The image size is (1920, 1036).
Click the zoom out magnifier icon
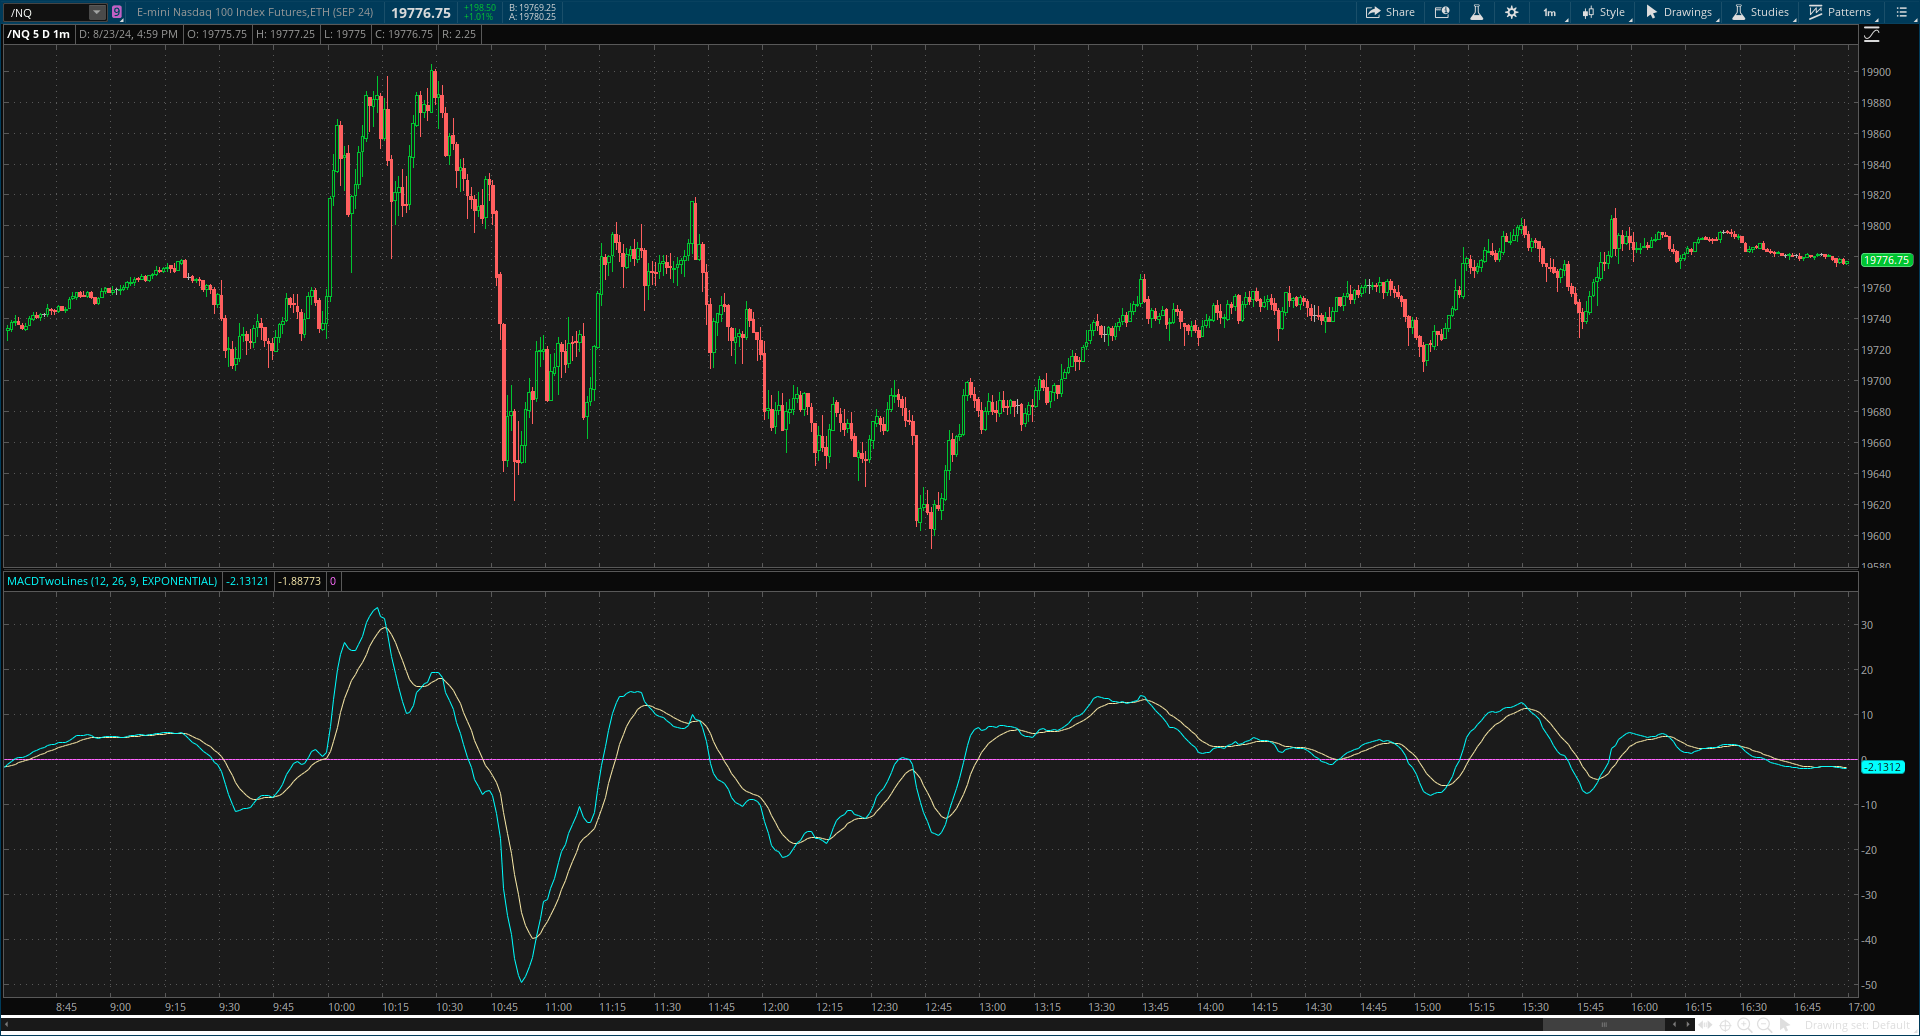(1765, 1025)
